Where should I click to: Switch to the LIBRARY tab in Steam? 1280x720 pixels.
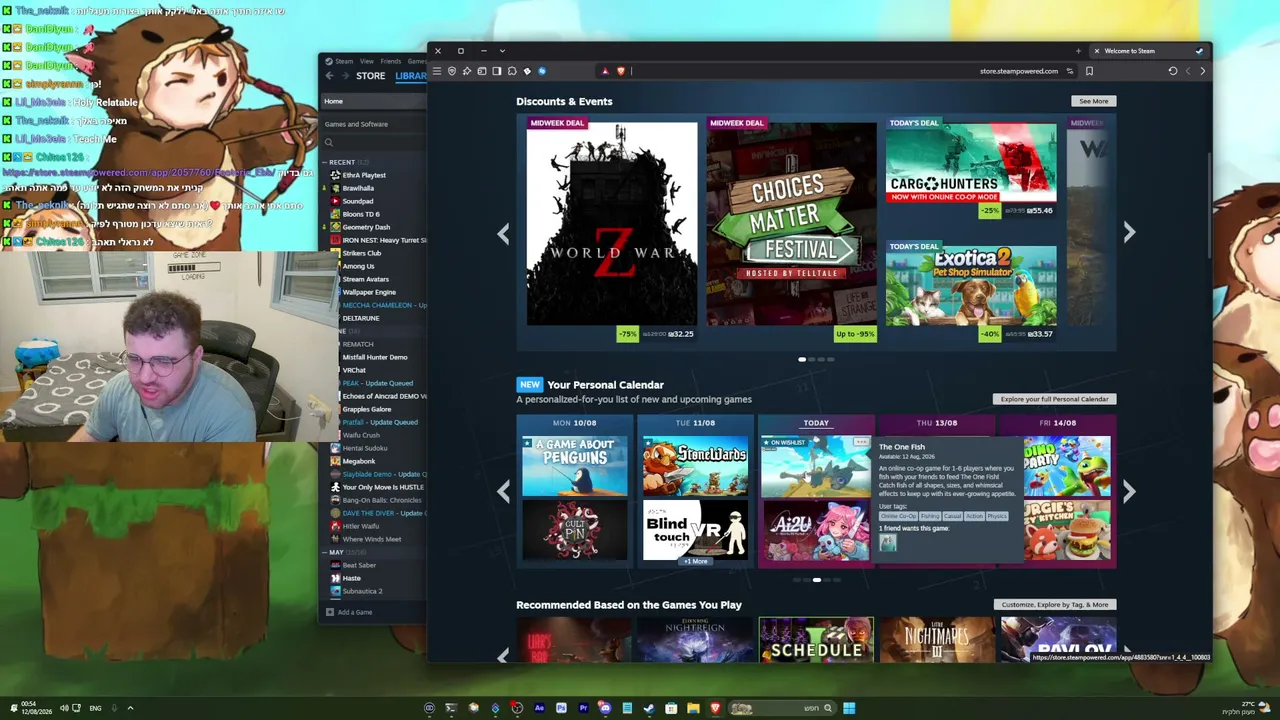pos(411,76)
